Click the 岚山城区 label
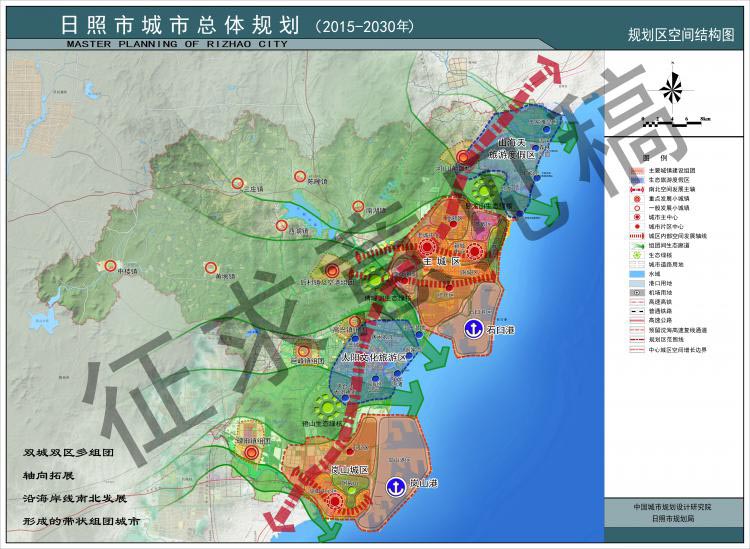 click(351, 469)
